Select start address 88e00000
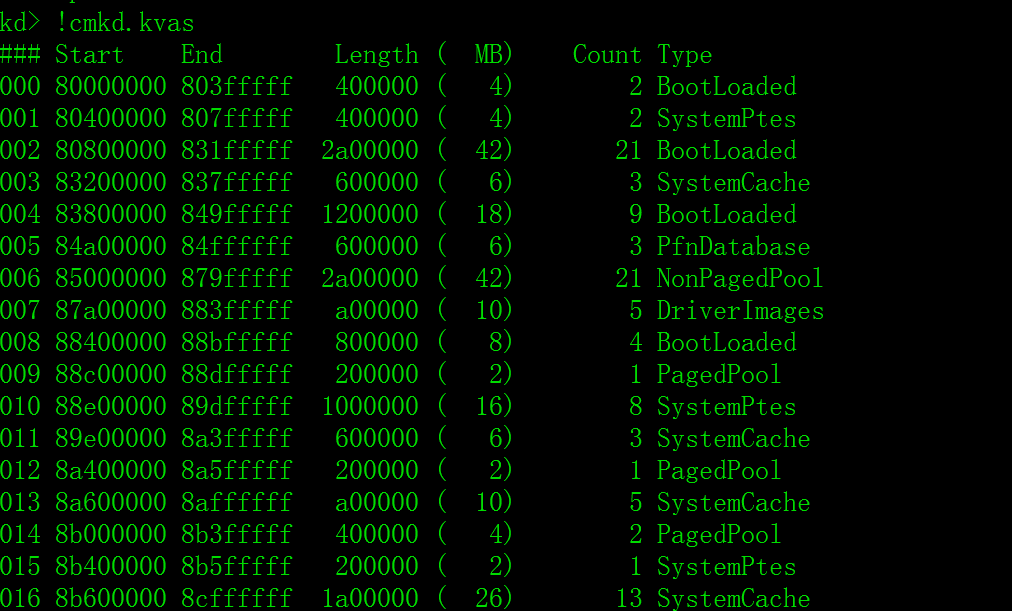1012x611 pixels. 111,406
